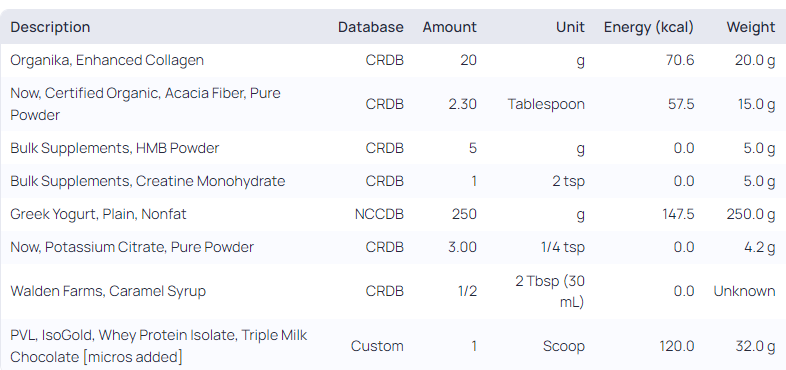The image size is (786, 370).
Task: Sort by the Description column header
Action: [x=50, y=27]
